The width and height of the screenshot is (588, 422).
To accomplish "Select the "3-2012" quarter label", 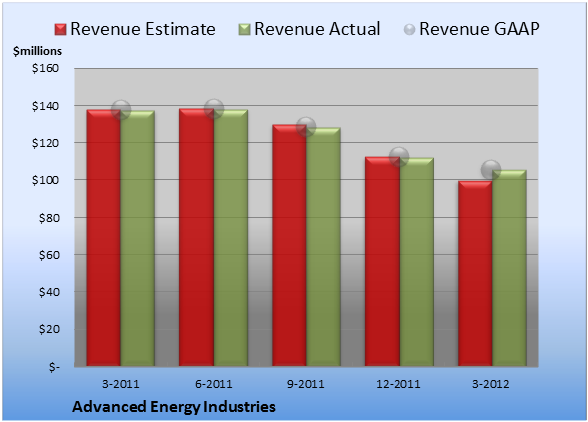I will 490,384.
